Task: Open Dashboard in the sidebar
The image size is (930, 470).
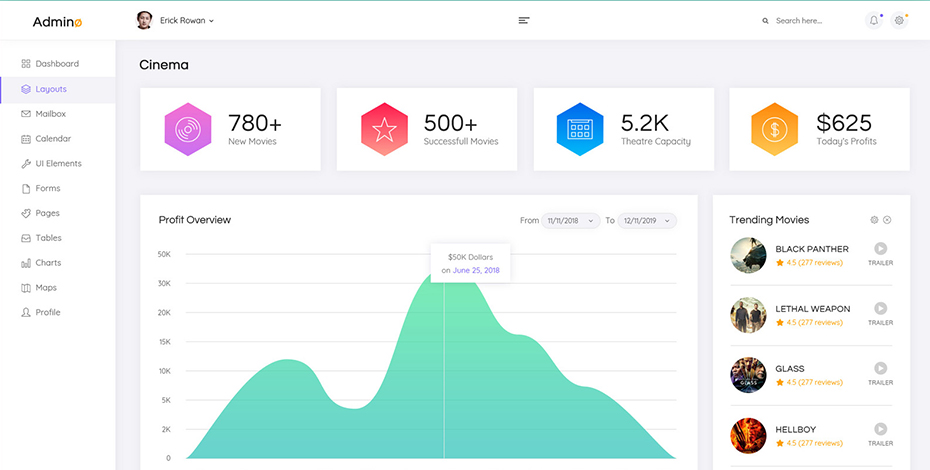Action: click(56, 64)
